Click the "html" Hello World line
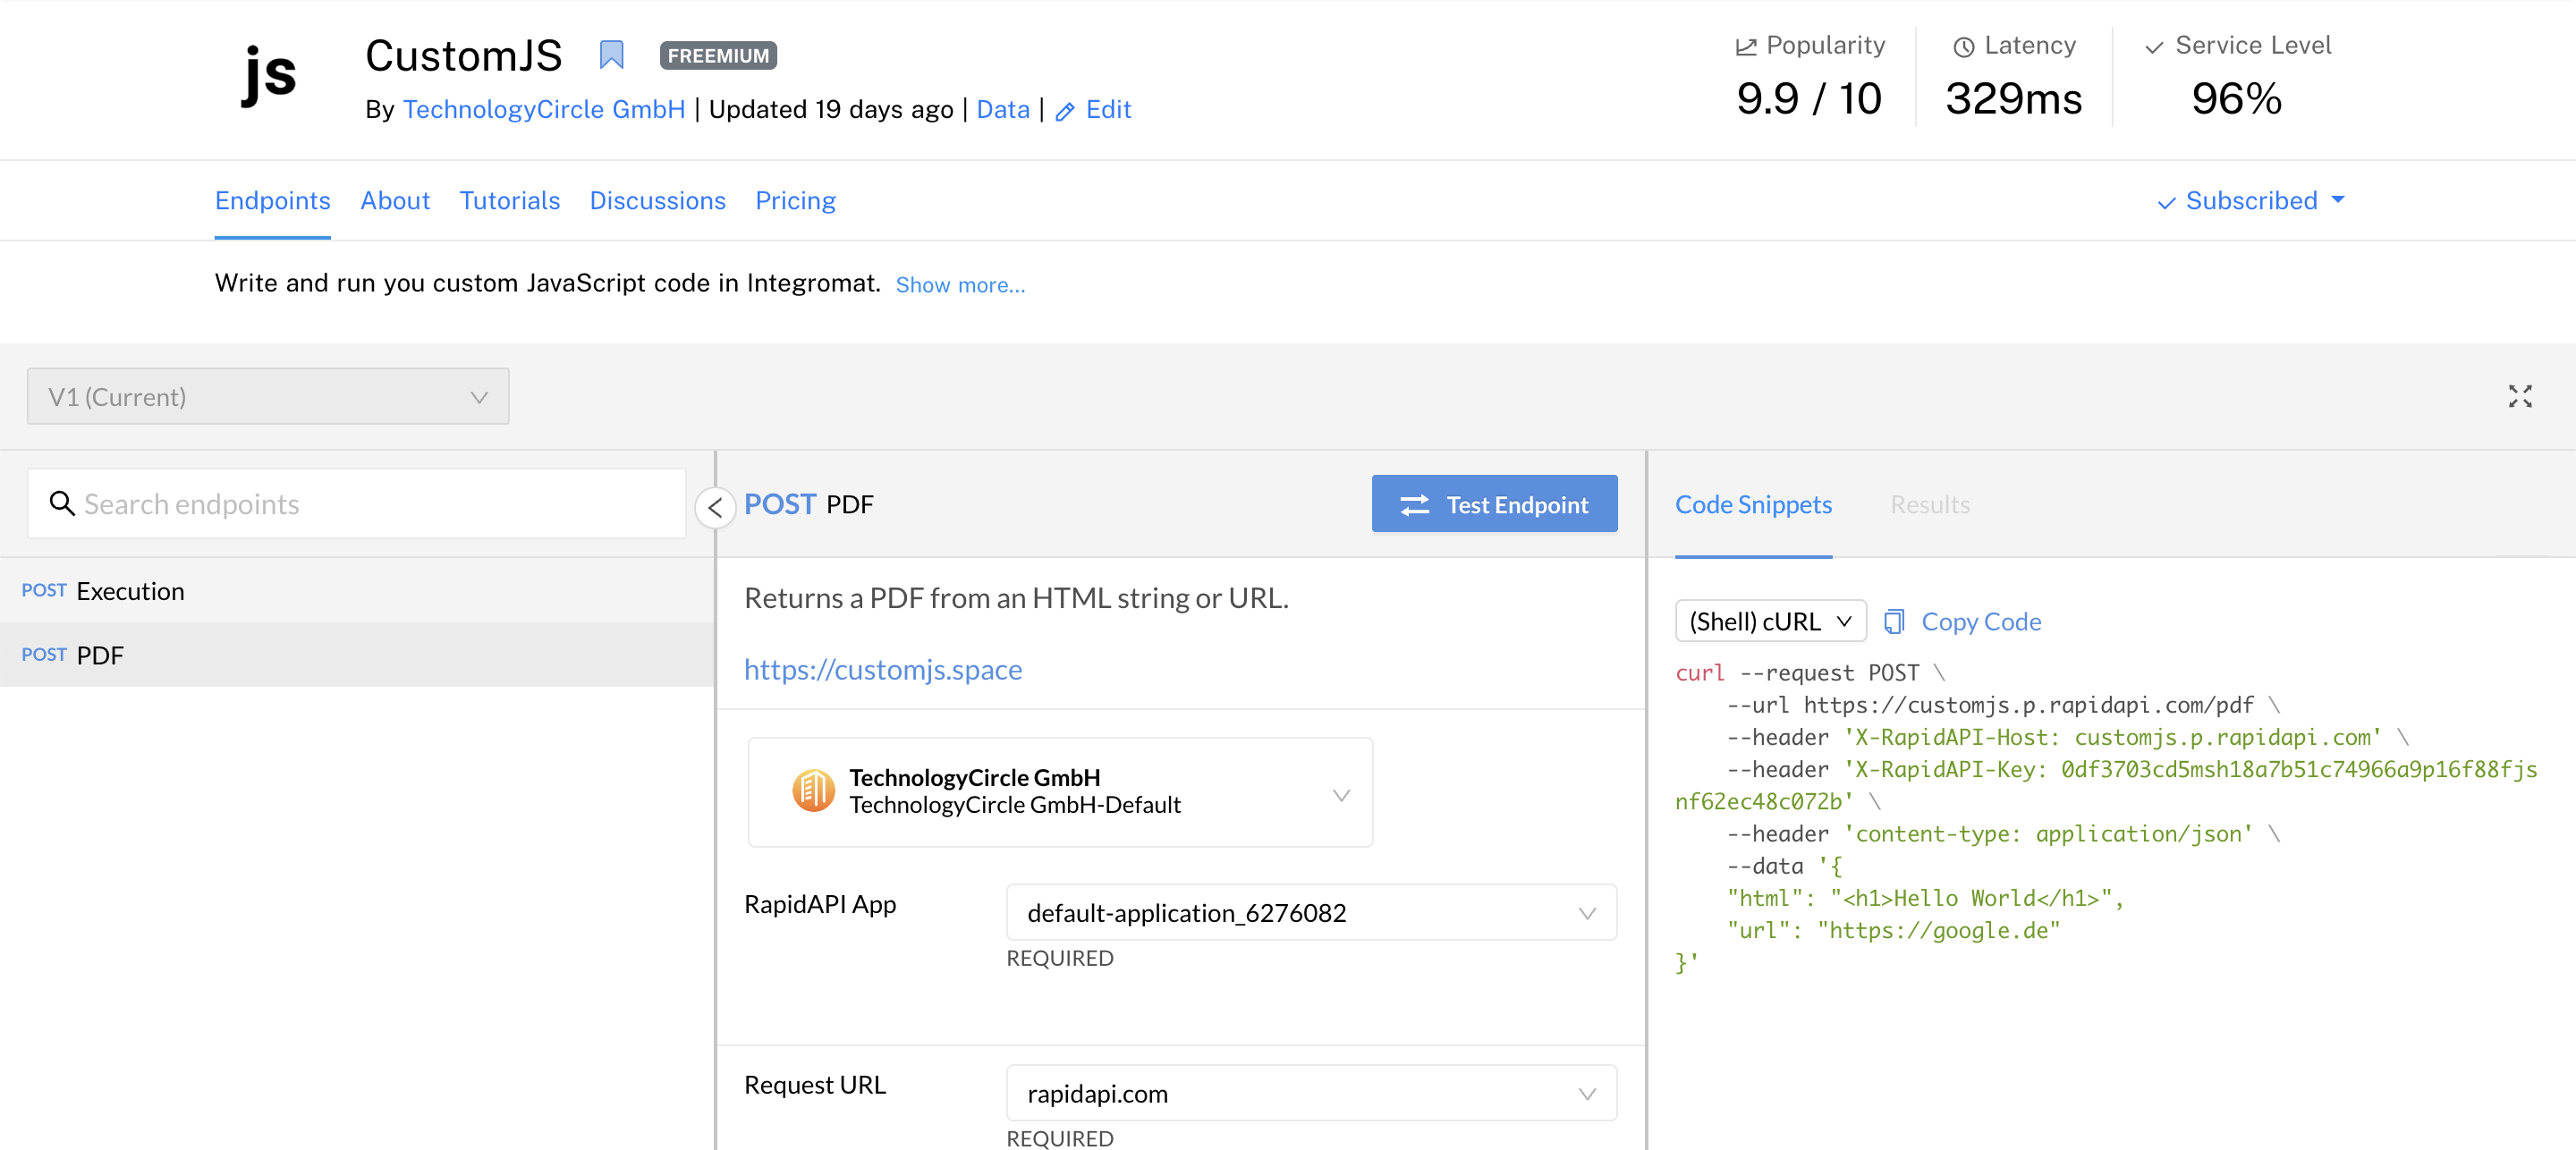 click(1925, 899)
